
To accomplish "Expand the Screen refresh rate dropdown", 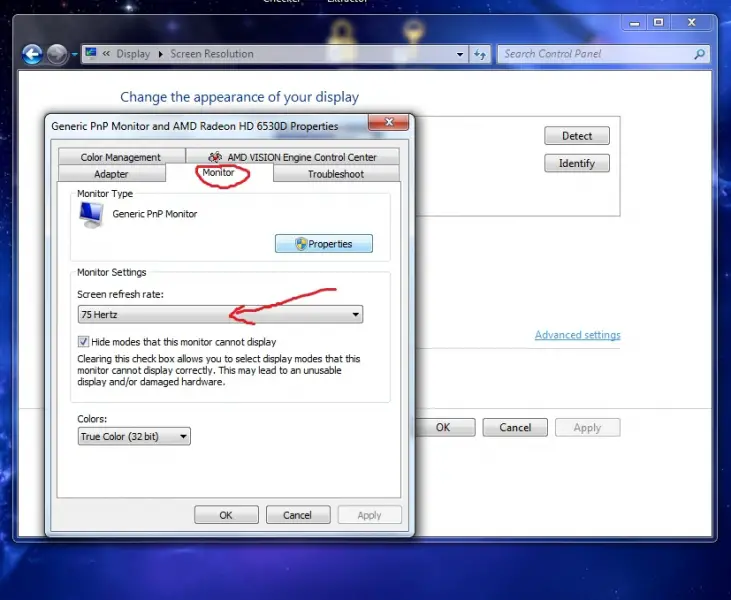I will 220,314.
